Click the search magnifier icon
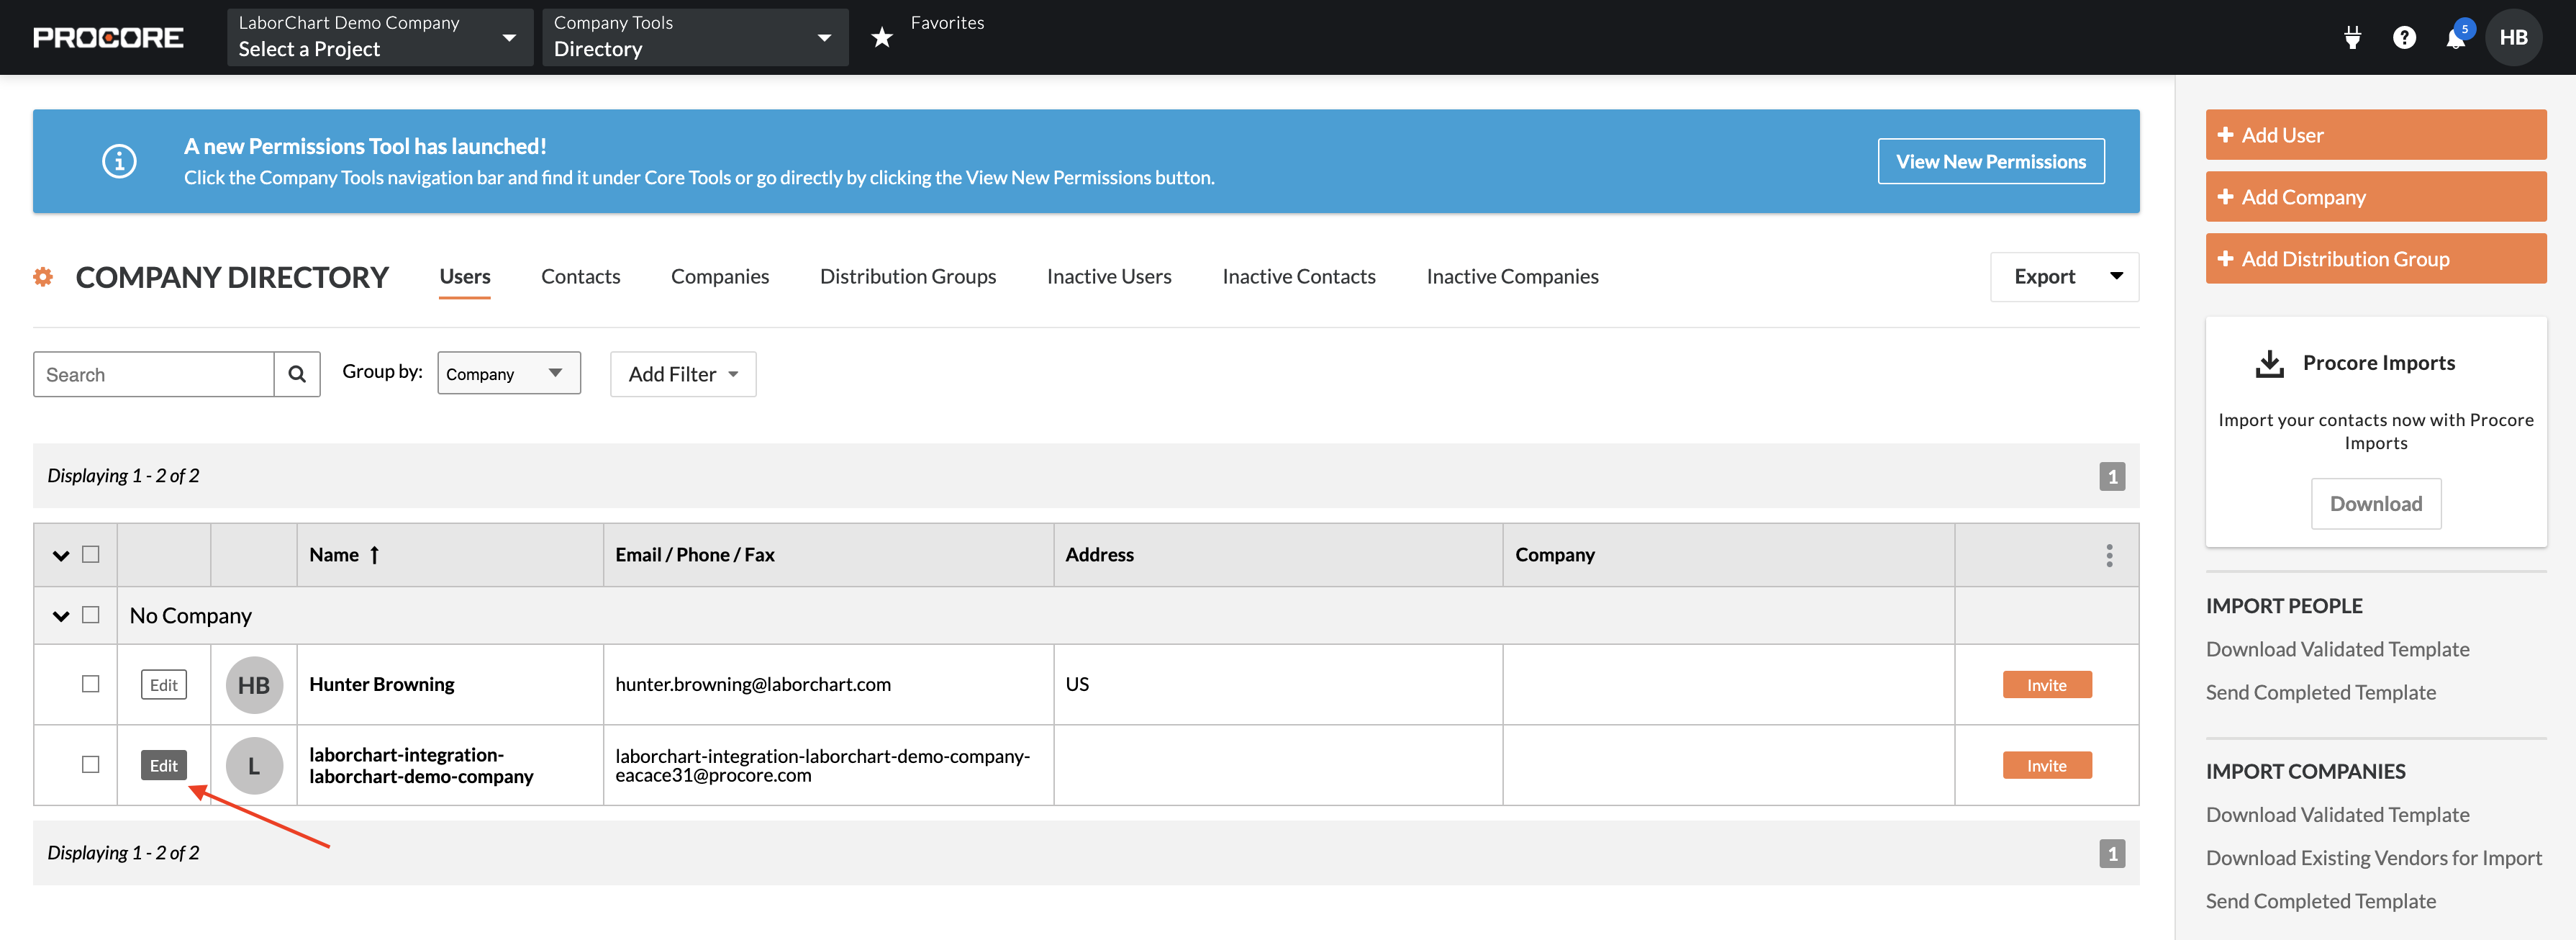2576x940 pixels. [297, 374]
